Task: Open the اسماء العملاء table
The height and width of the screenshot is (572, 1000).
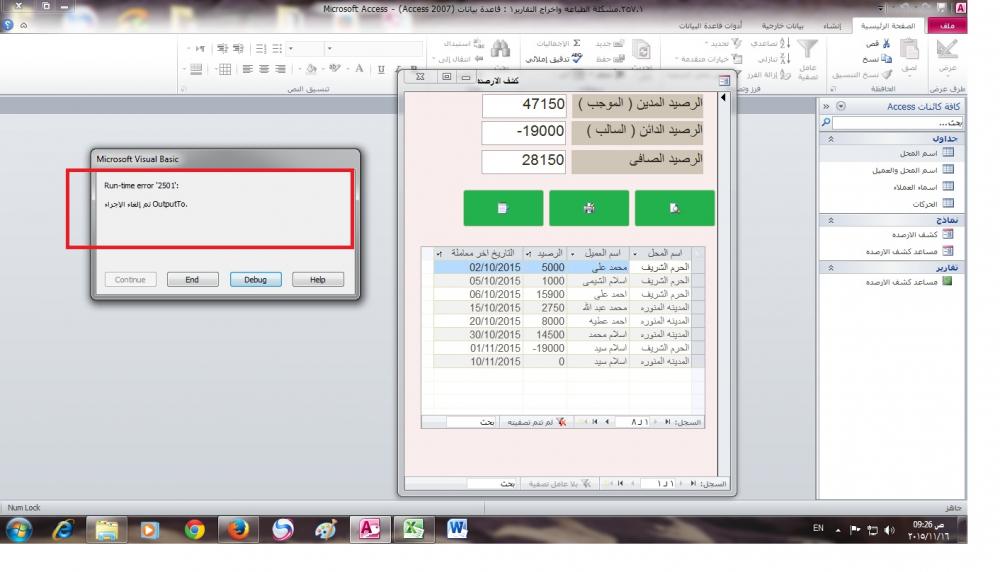Action: click(x=892, y=187)
